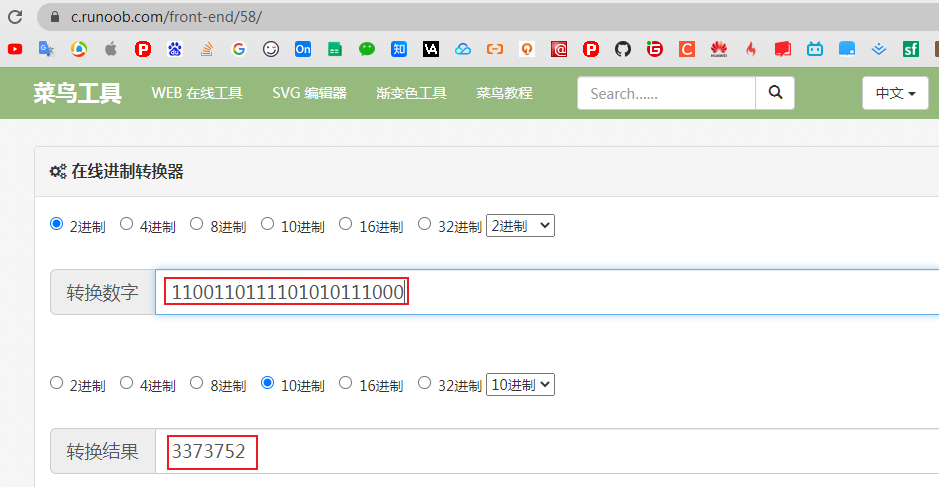Open the red @ bookmark icon
This screenshot has height=487, width=939.
(559, 49)
